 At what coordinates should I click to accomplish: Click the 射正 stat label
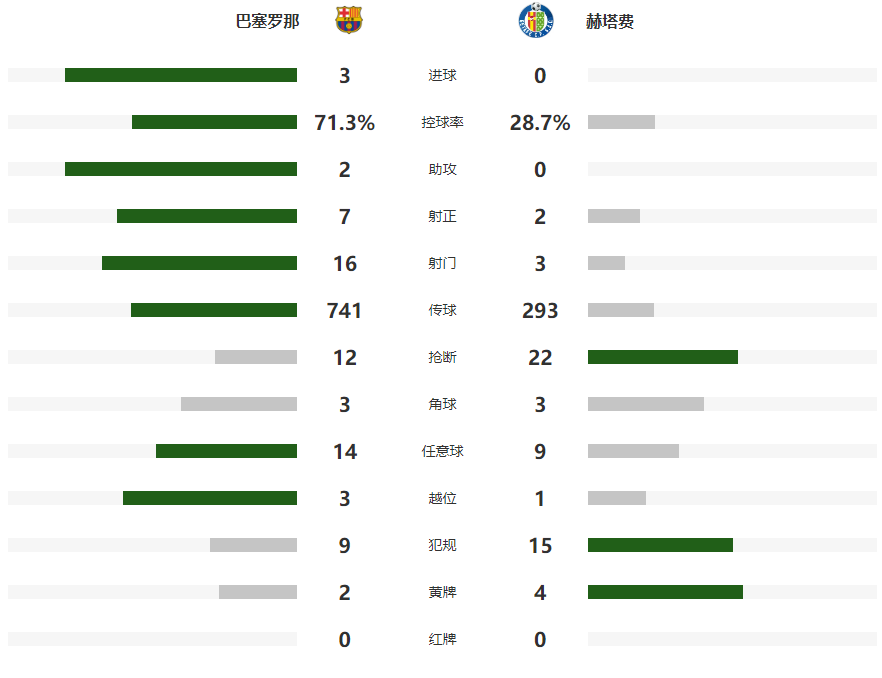click(x=442, y=217)
